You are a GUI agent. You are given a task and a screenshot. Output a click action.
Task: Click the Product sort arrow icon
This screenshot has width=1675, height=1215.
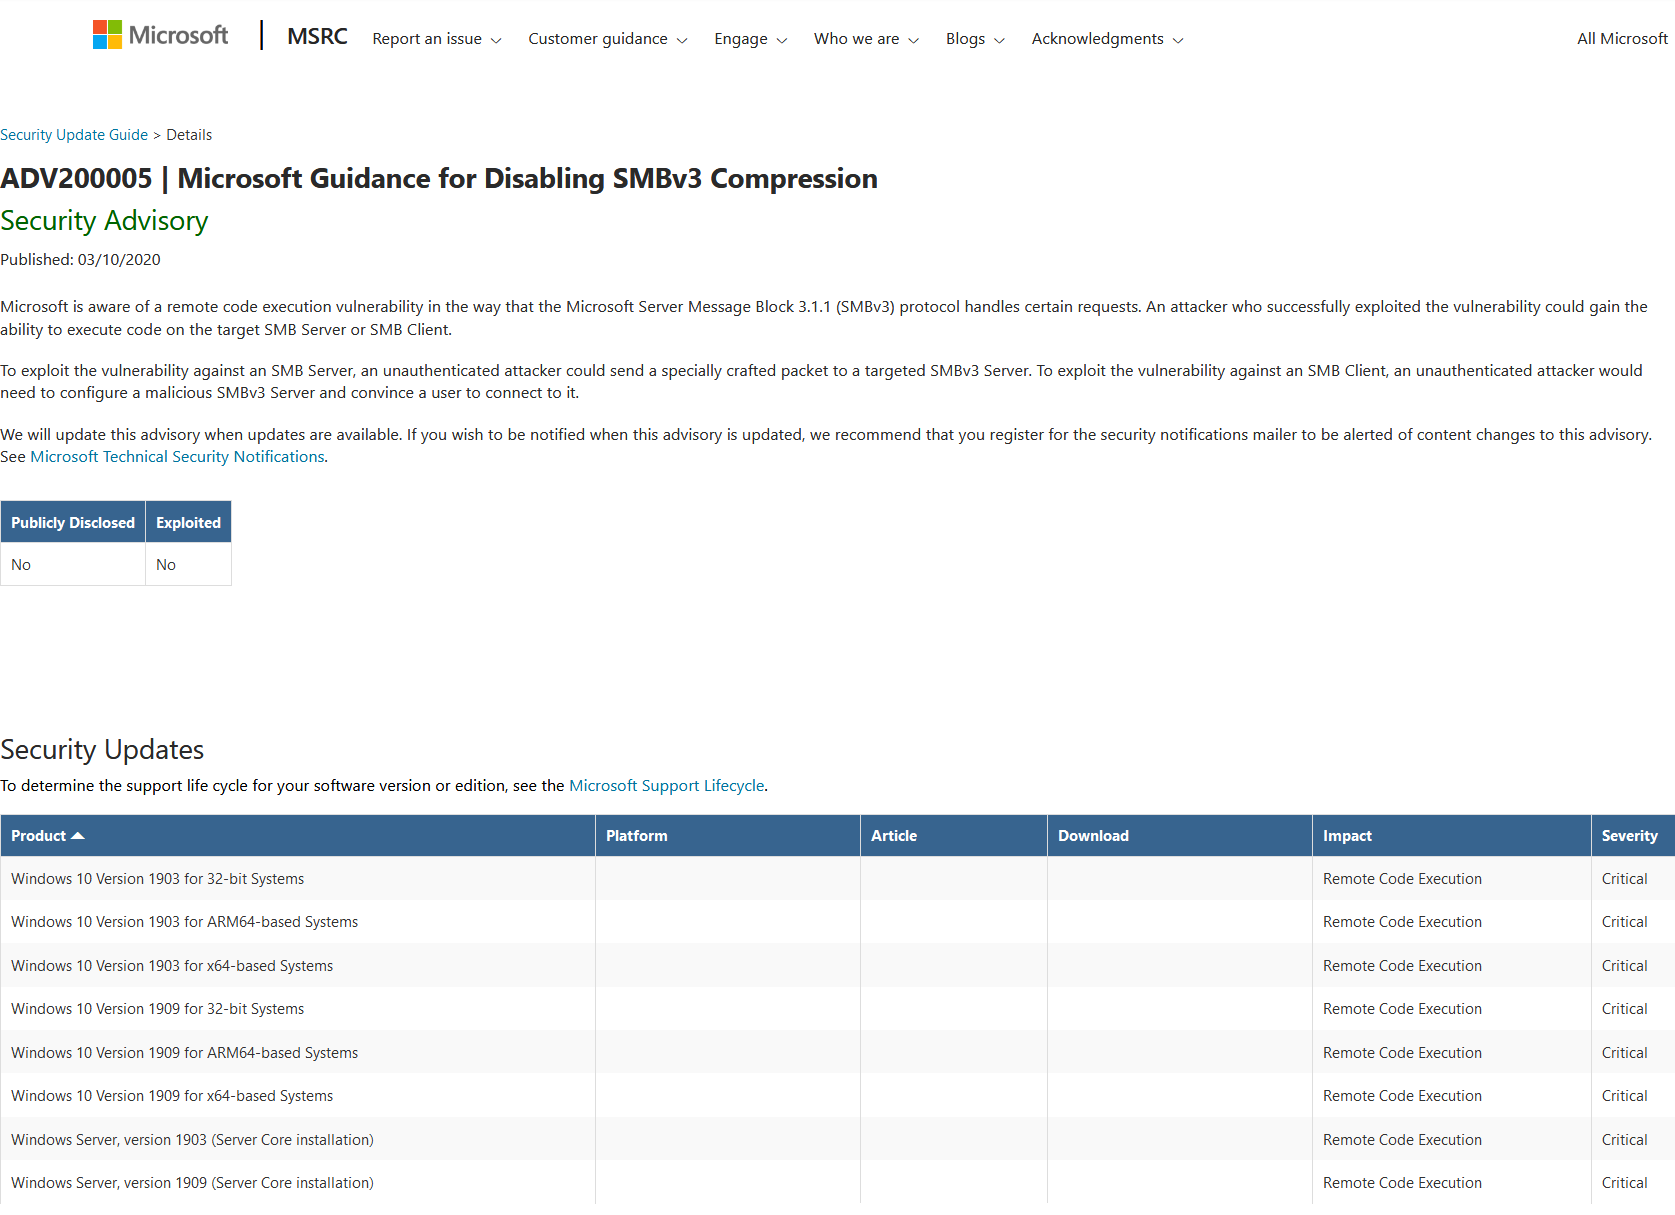pos(78,836)
